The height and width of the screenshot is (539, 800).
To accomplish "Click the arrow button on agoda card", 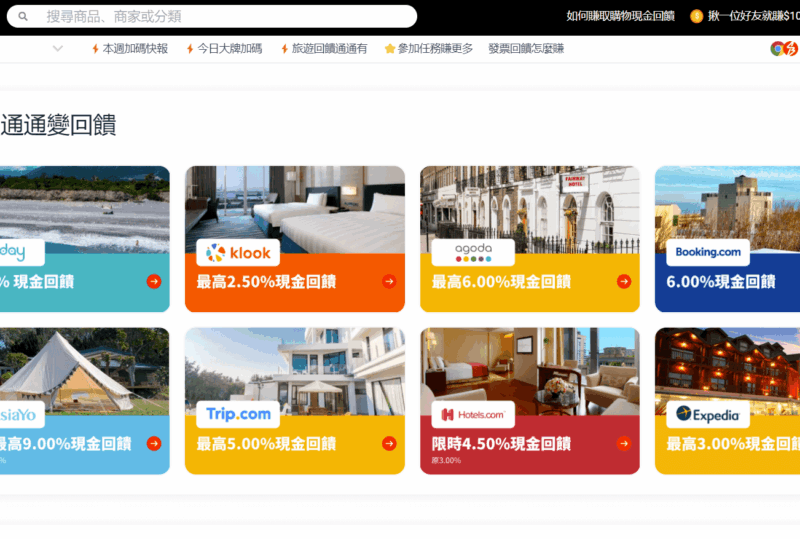I will coord(623,281).
